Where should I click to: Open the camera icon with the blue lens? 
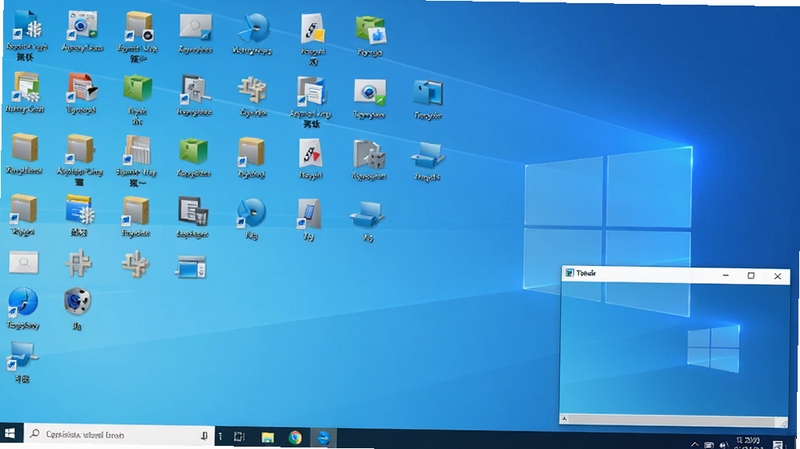(x=82, y=25)
